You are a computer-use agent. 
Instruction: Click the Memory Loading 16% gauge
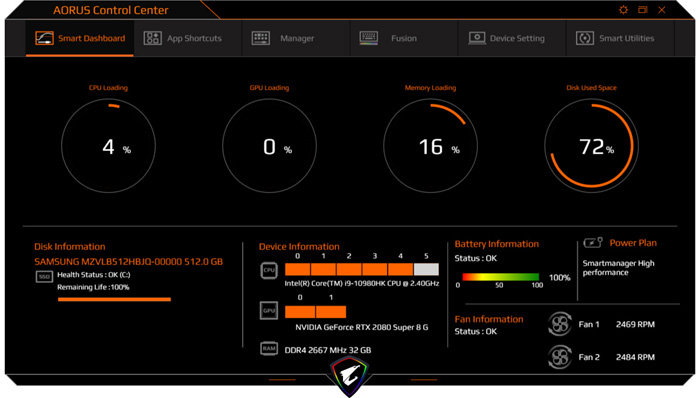[x=430, y=146]
